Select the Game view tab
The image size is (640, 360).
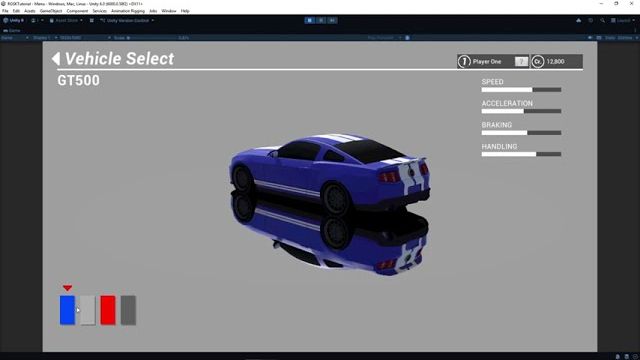click(12, 31)
